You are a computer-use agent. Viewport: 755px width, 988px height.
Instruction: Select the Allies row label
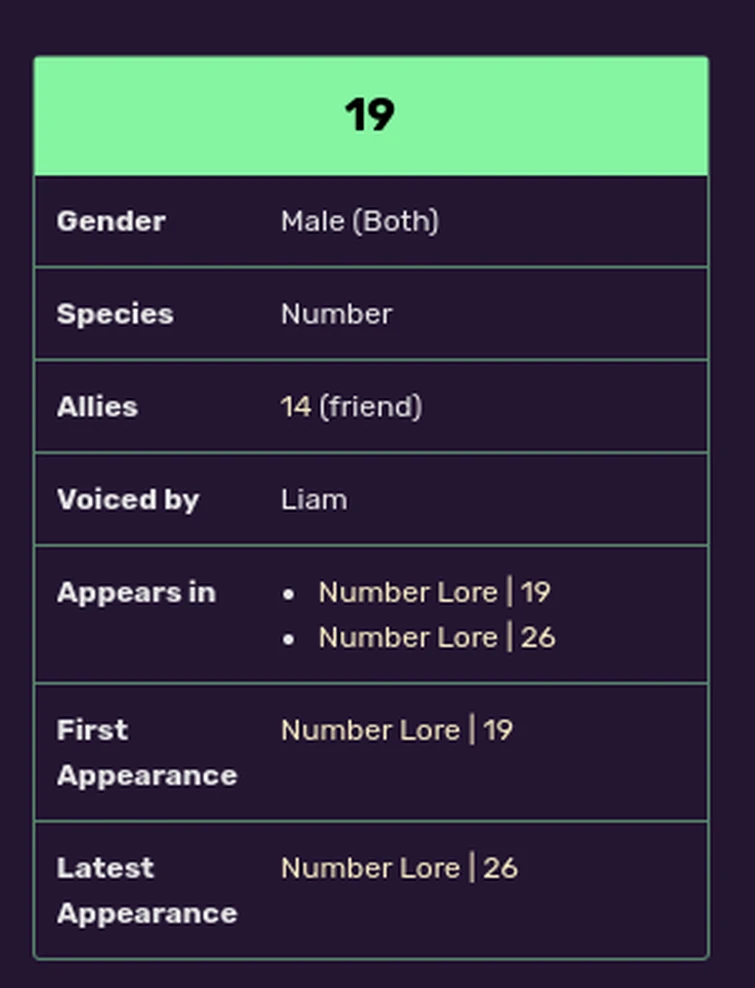[x=97, y=407]
